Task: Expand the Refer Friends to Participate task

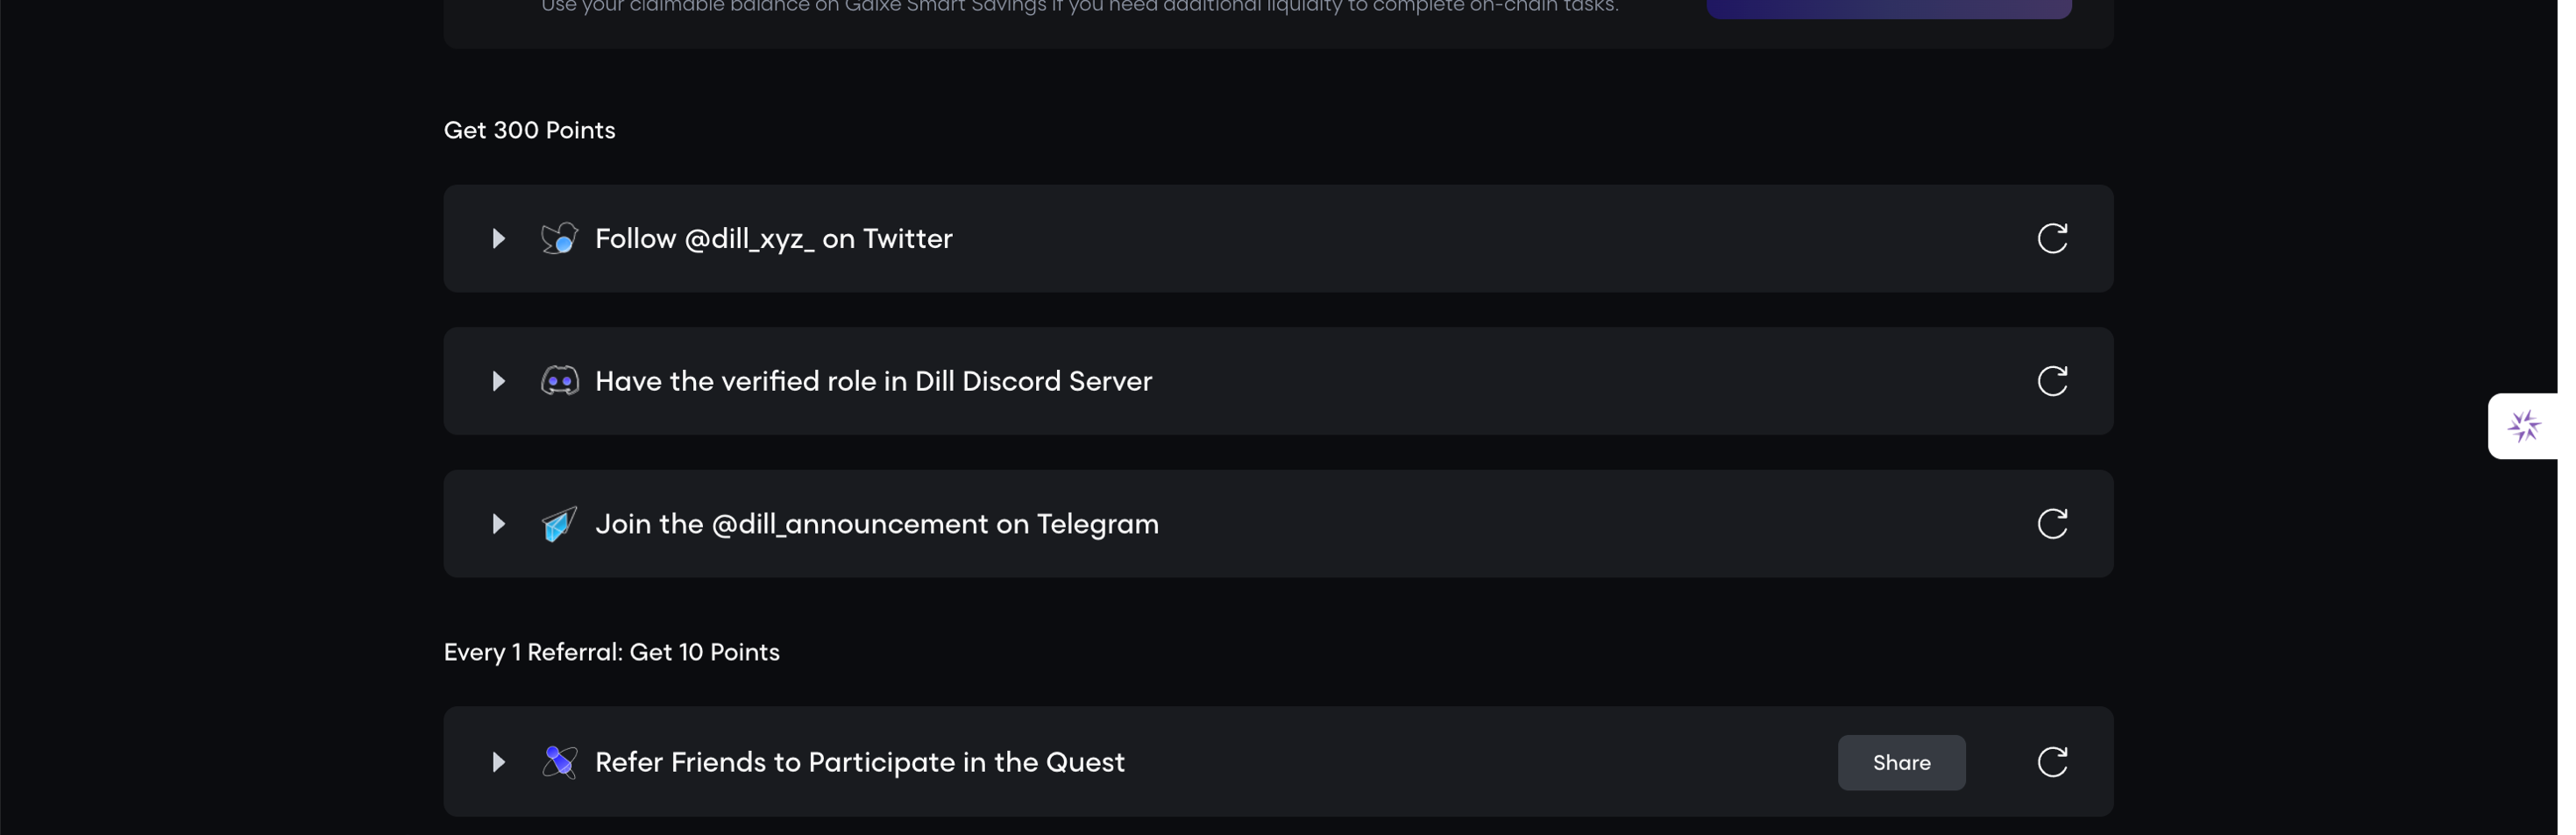Action: coord(498,762)
